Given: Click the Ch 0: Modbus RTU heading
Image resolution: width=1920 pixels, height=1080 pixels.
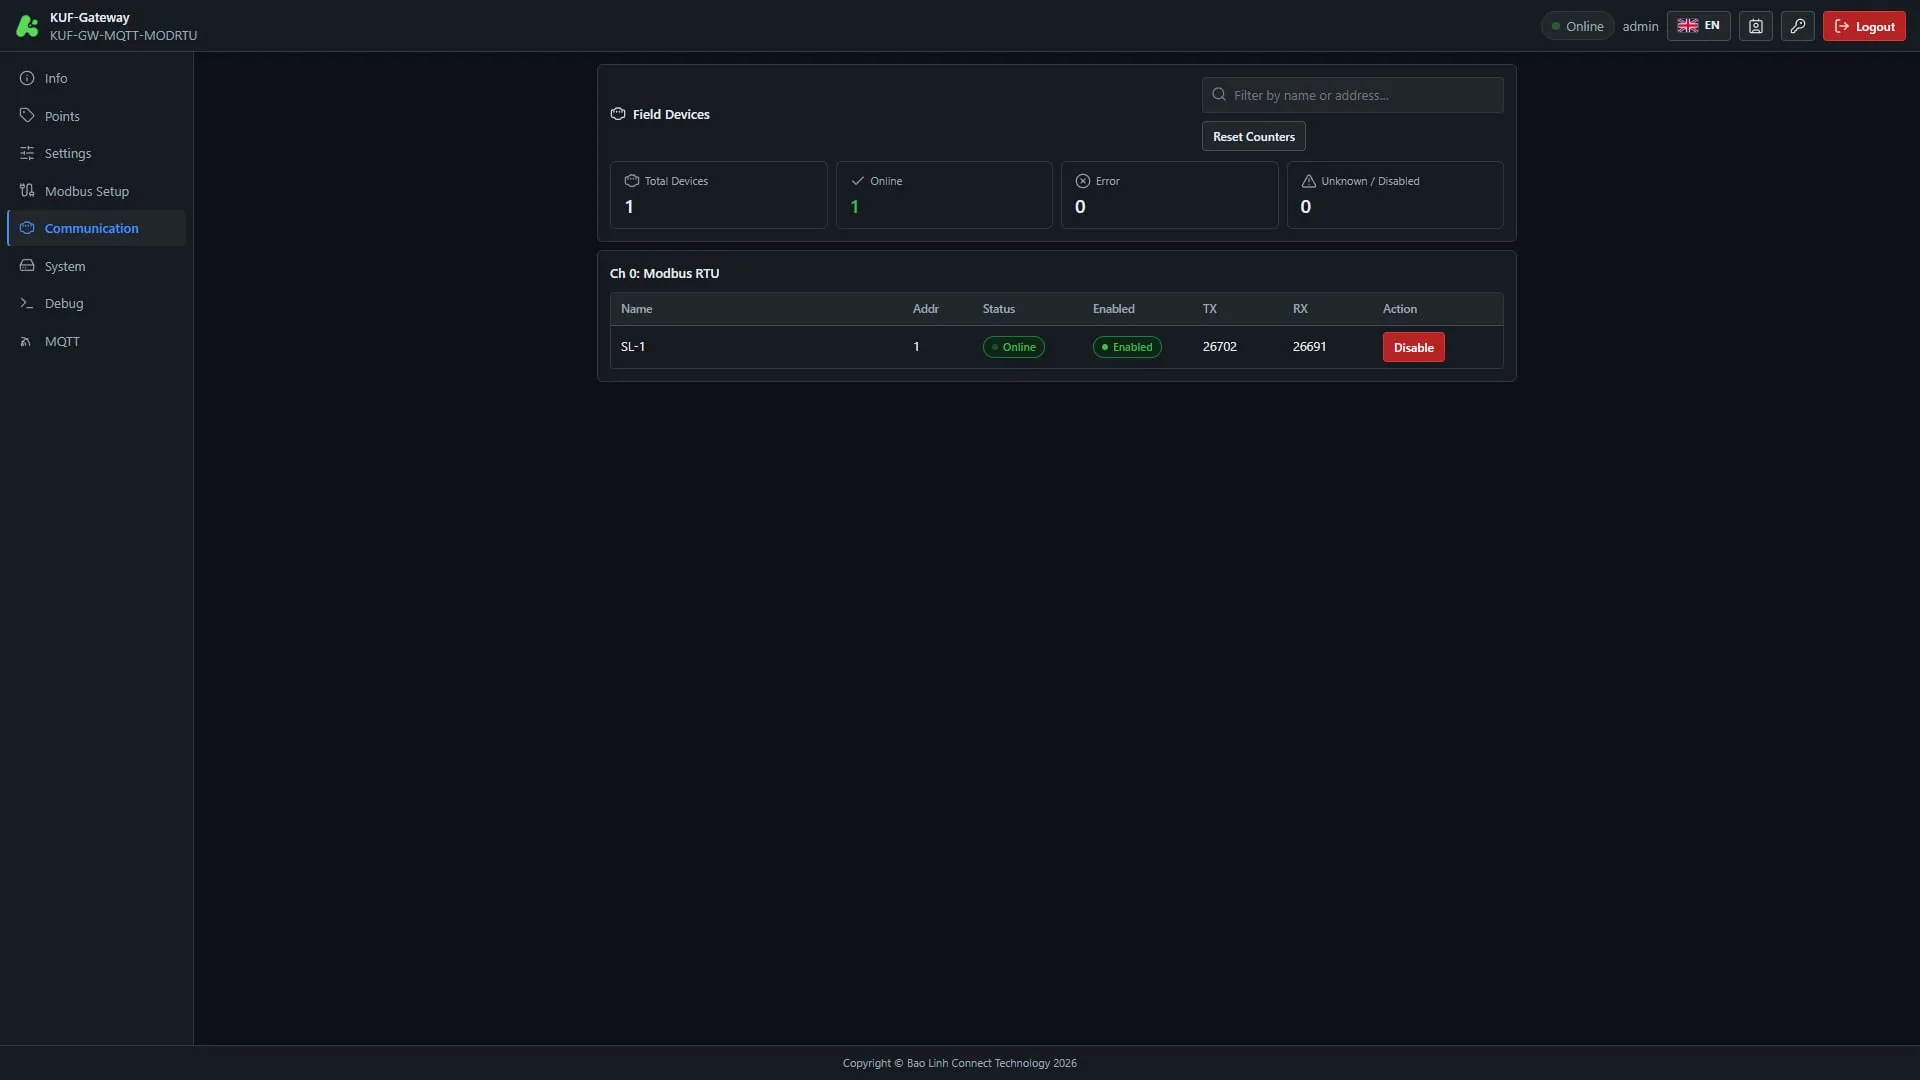Looking at the screenshot, I should [664, 273].
